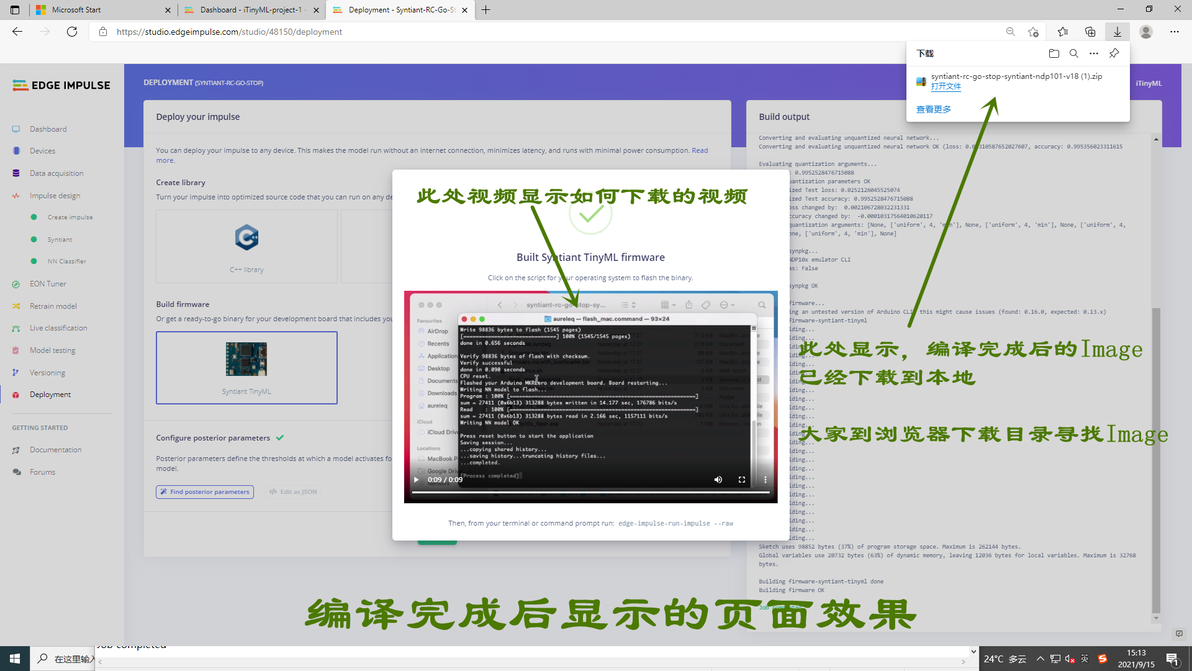Open downloads panel more options
Image resolution: width=1192 pixels, height=671 pixels.
click(1093, 53)
